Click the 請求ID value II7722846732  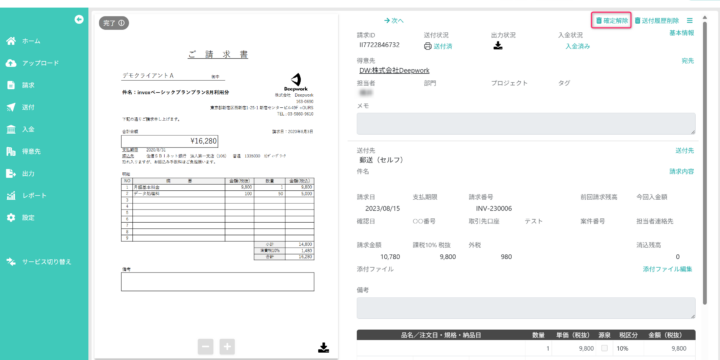point(379,45)
